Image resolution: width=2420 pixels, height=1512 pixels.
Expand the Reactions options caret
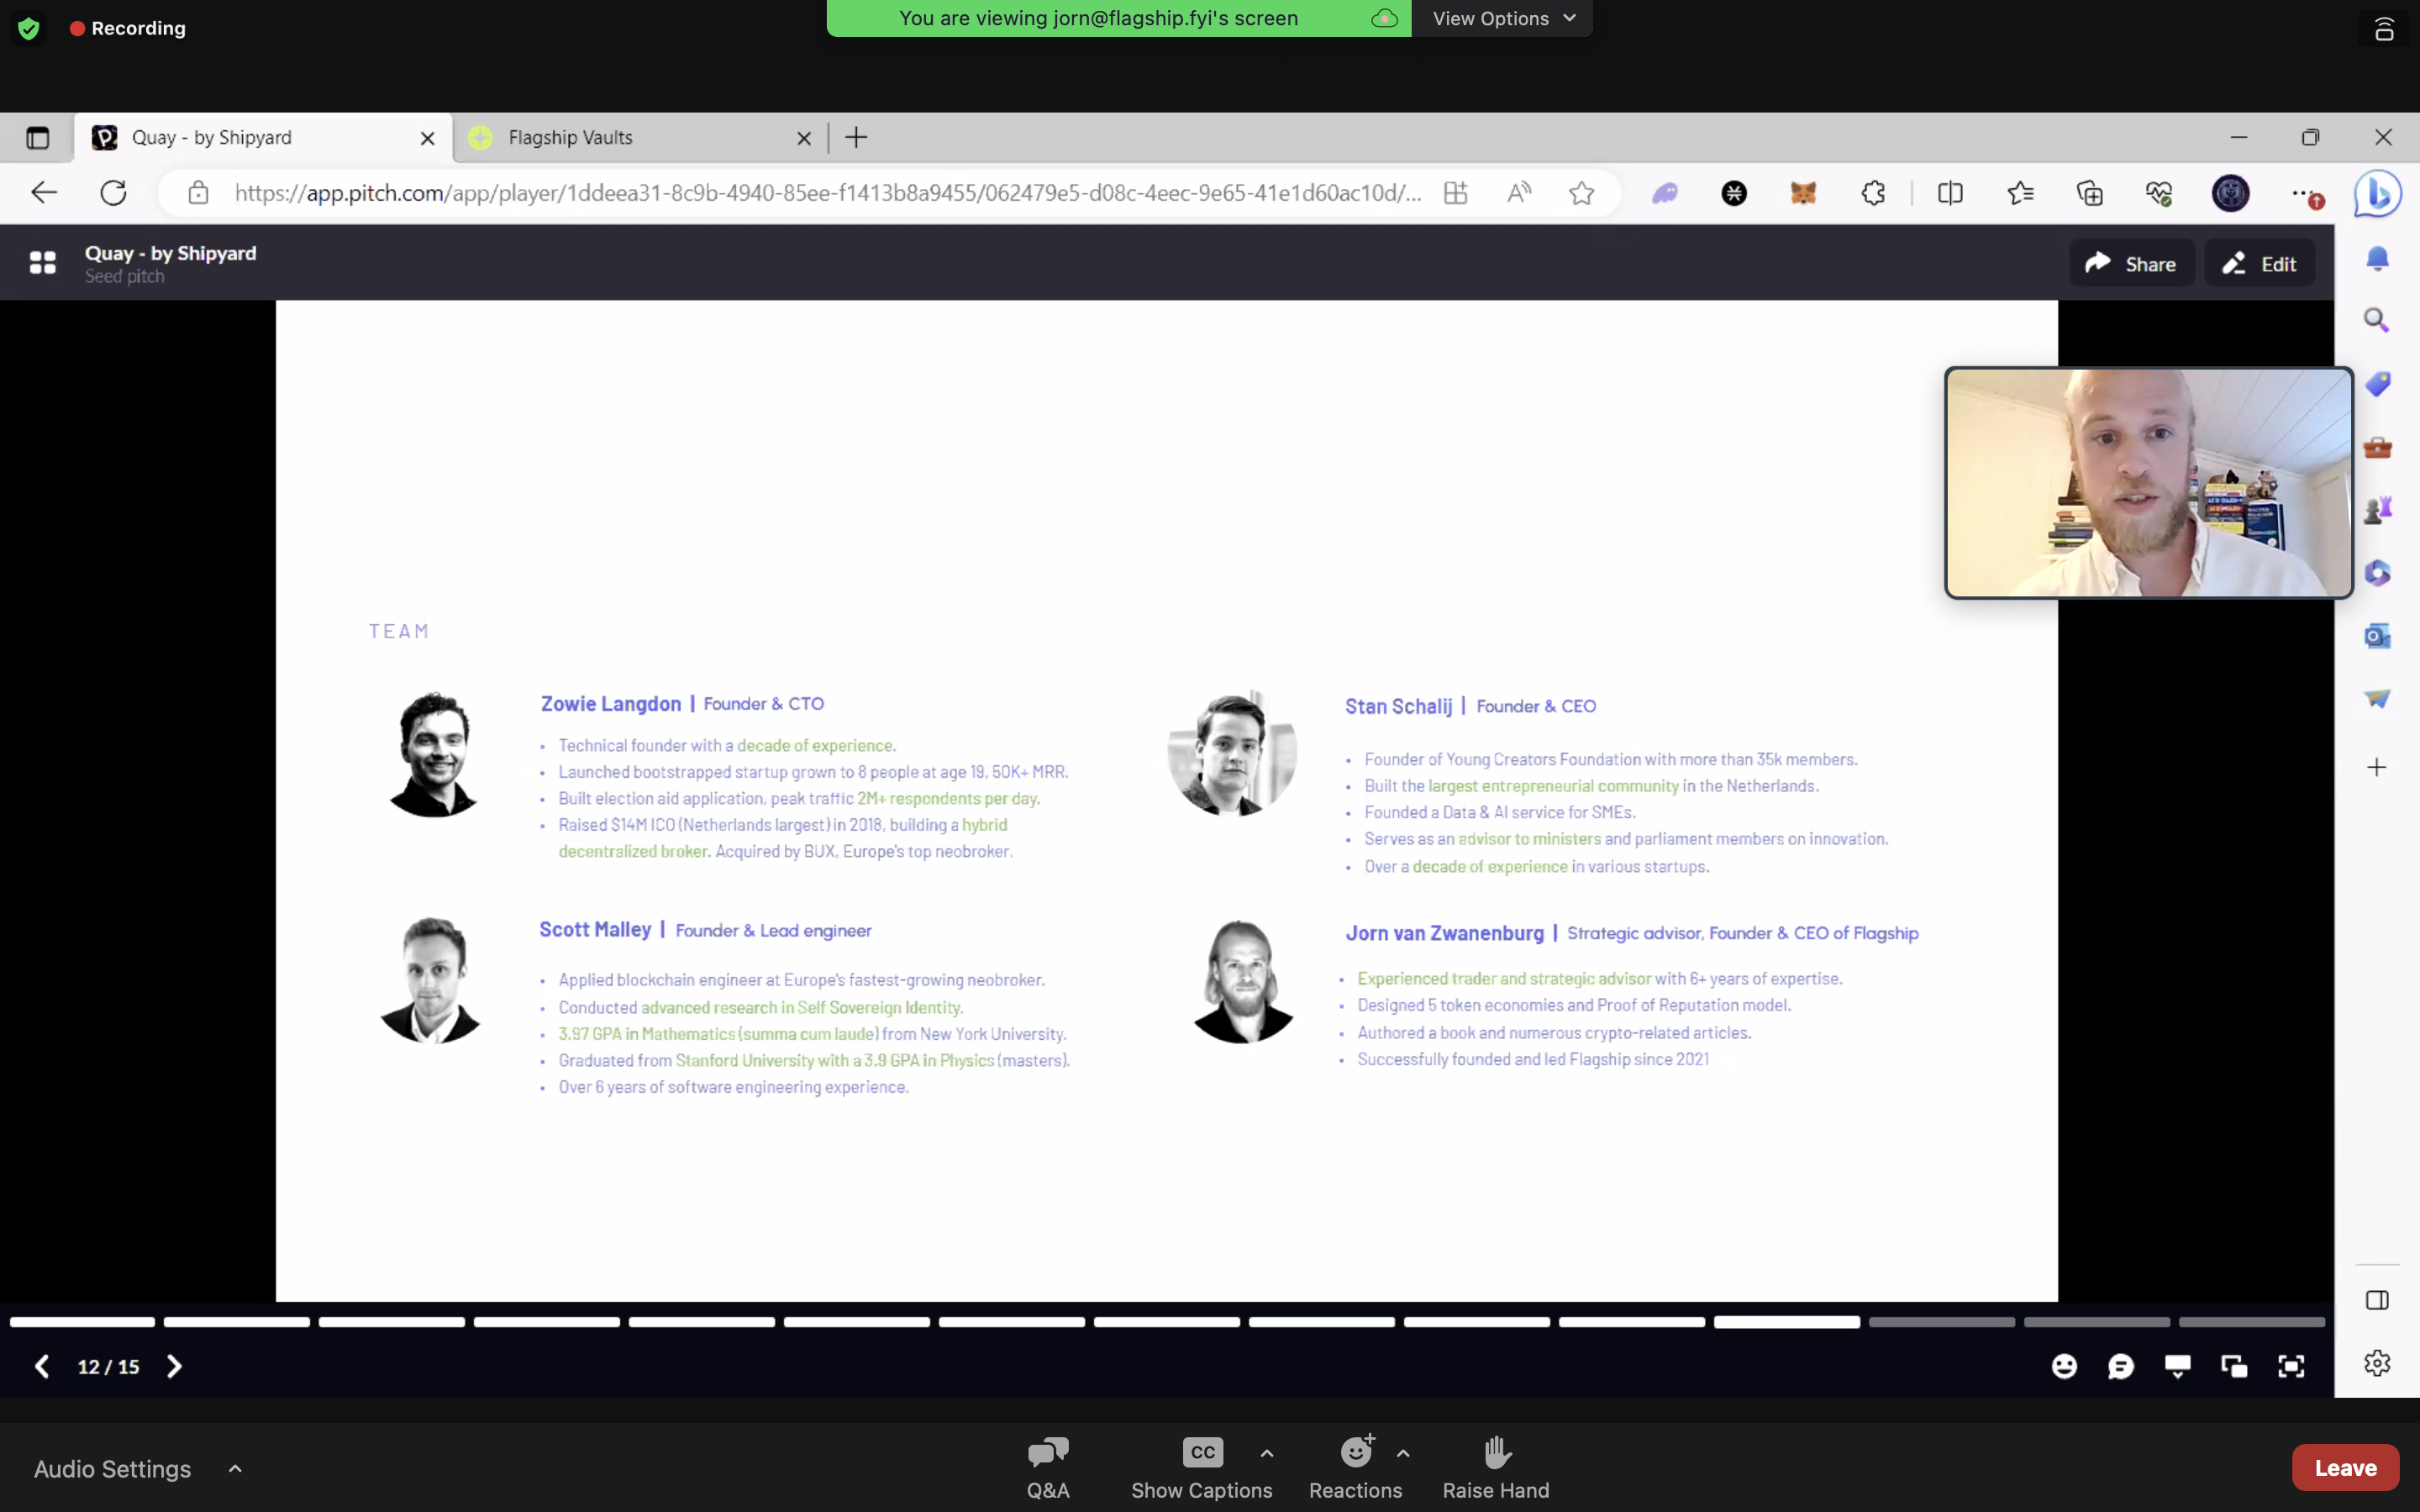(1403, 1453)
